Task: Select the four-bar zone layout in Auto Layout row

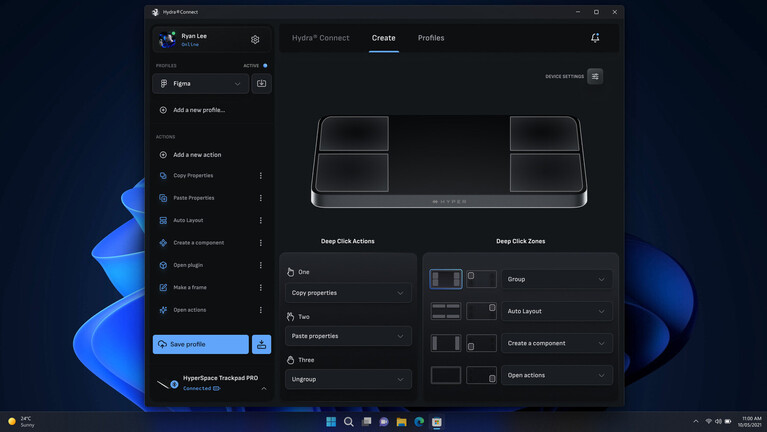Action: [446, 311]
